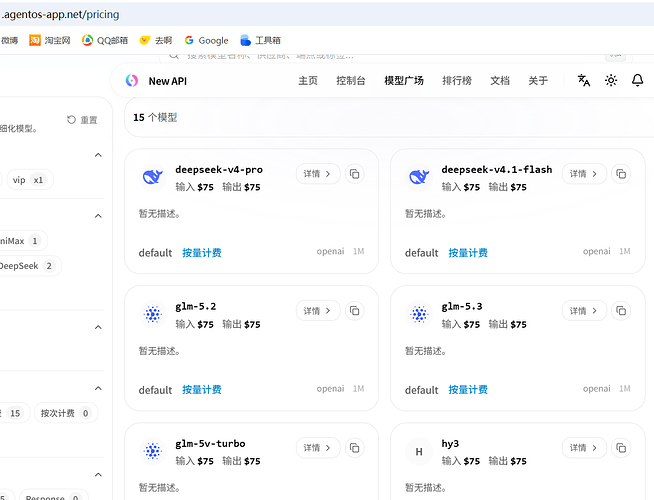The width and height of the screenshot is (654, 500).
Task: Copy the hy3 model name
Action: (621, 448)
